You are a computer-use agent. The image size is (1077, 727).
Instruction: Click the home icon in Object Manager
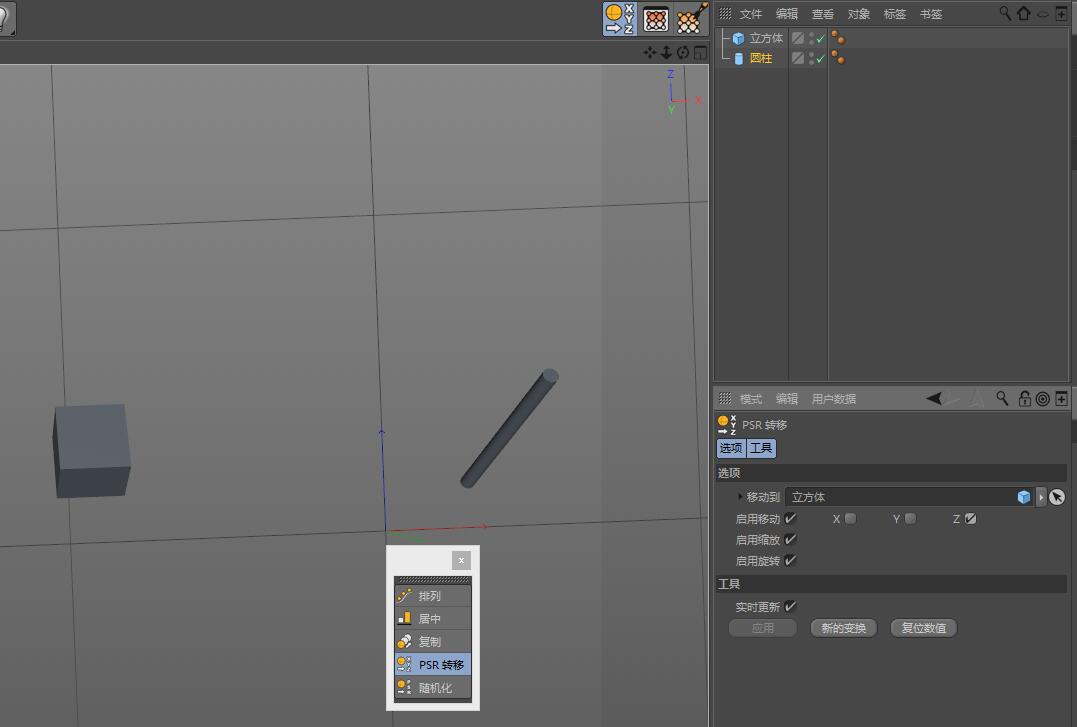1023,13
